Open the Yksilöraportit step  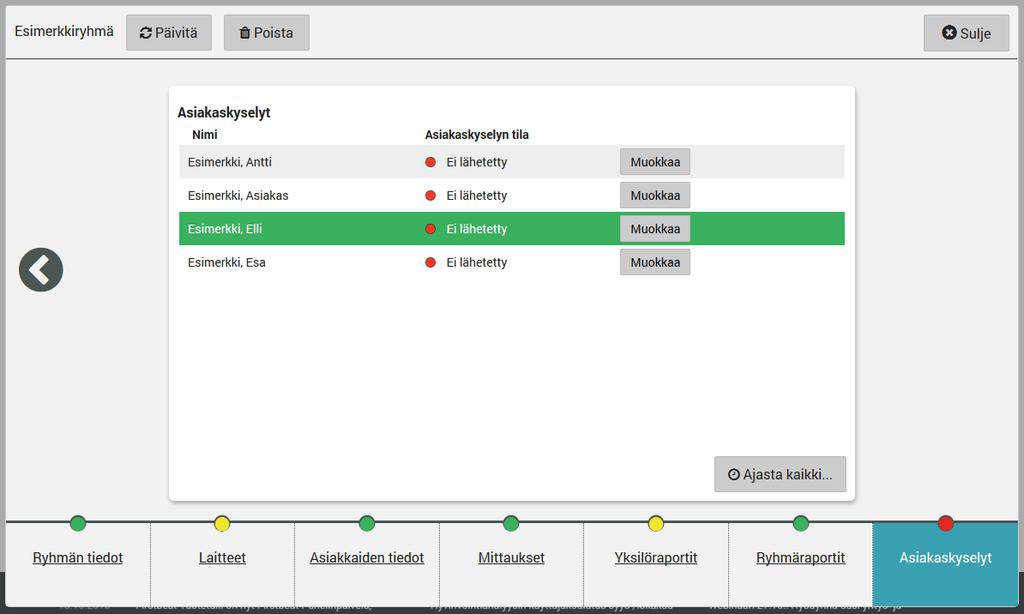[x=656, y=558]
